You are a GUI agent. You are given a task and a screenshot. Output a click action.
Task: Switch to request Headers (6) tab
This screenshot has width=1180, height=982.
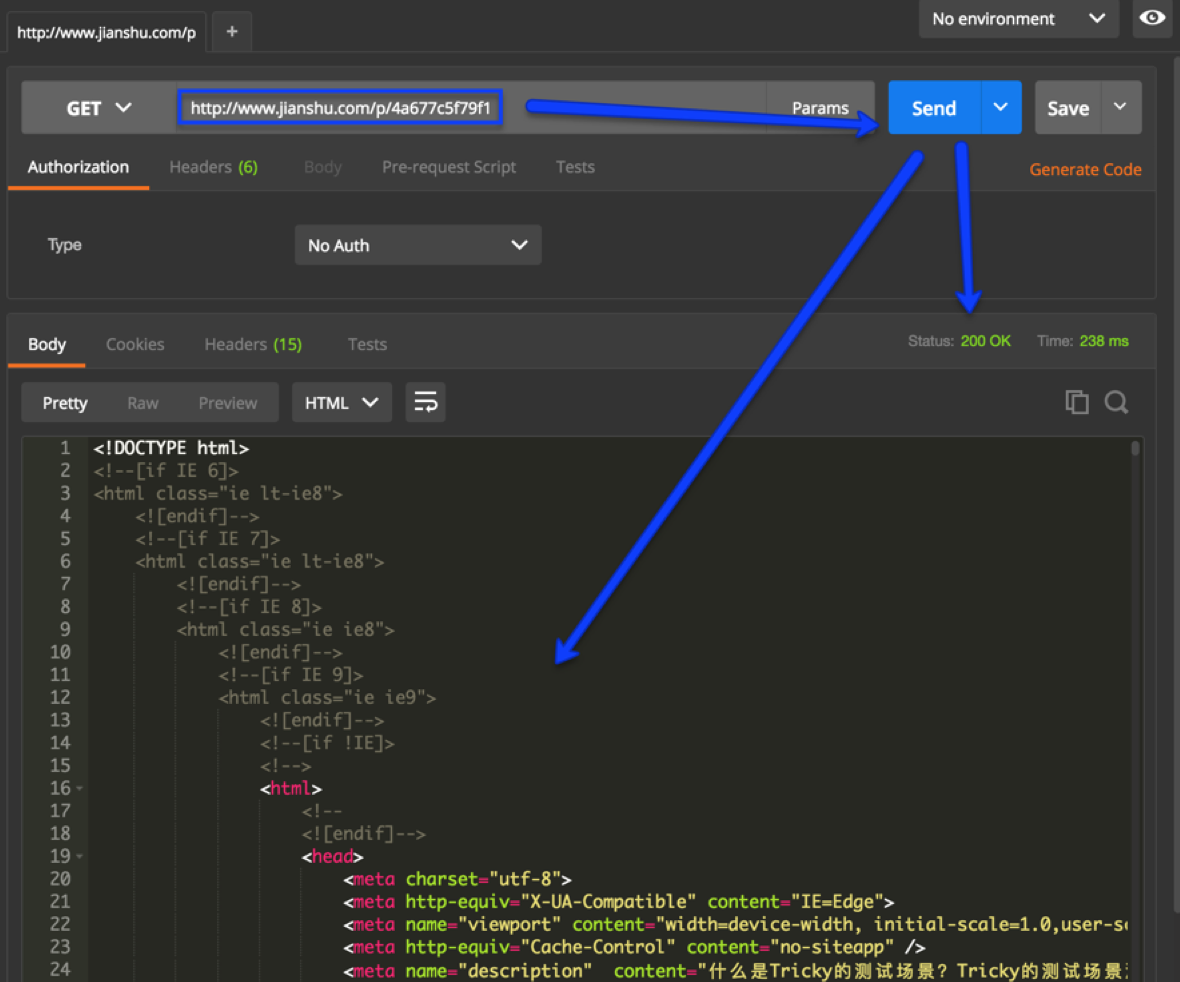pos(214,167)
